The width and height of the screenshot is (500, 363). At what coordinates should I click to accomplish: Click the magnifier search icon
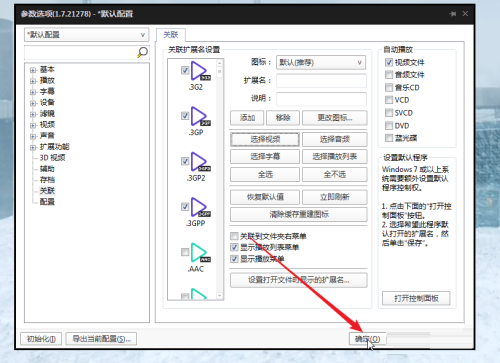coord(142,52)
